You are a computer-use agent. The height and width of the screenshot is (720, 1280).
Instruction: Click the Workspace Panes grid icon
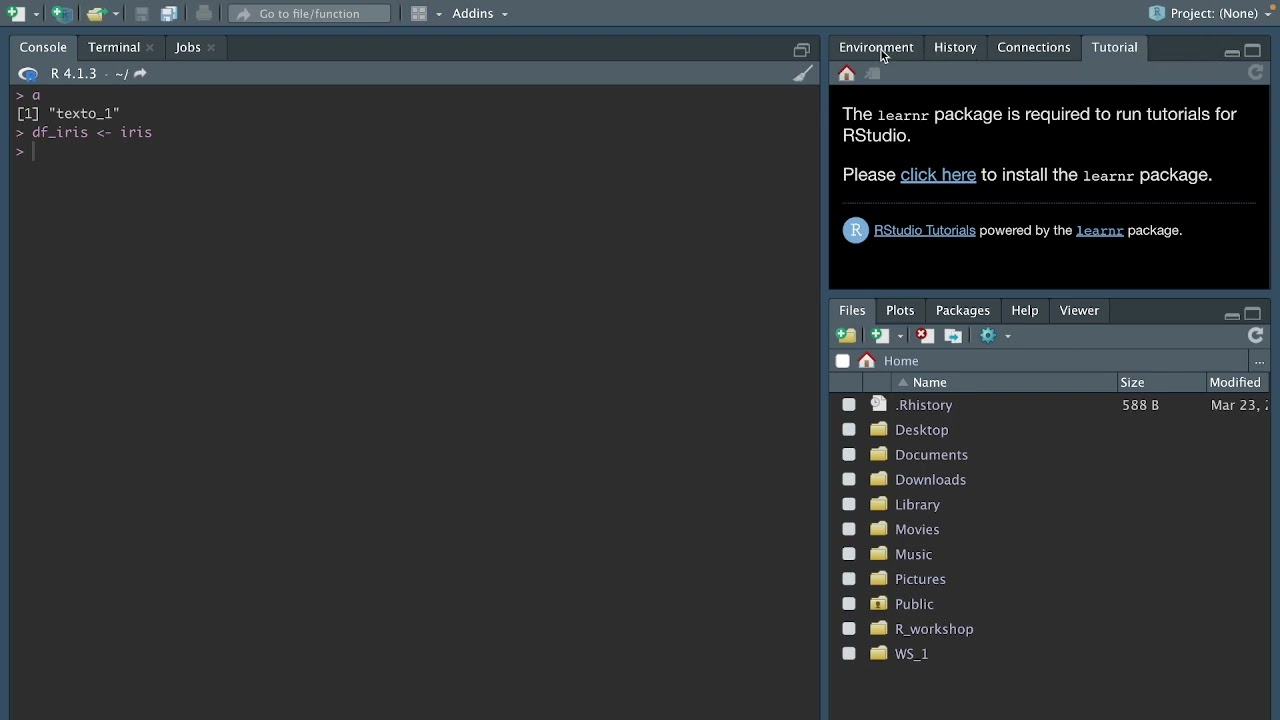click(x=419, y=14)
